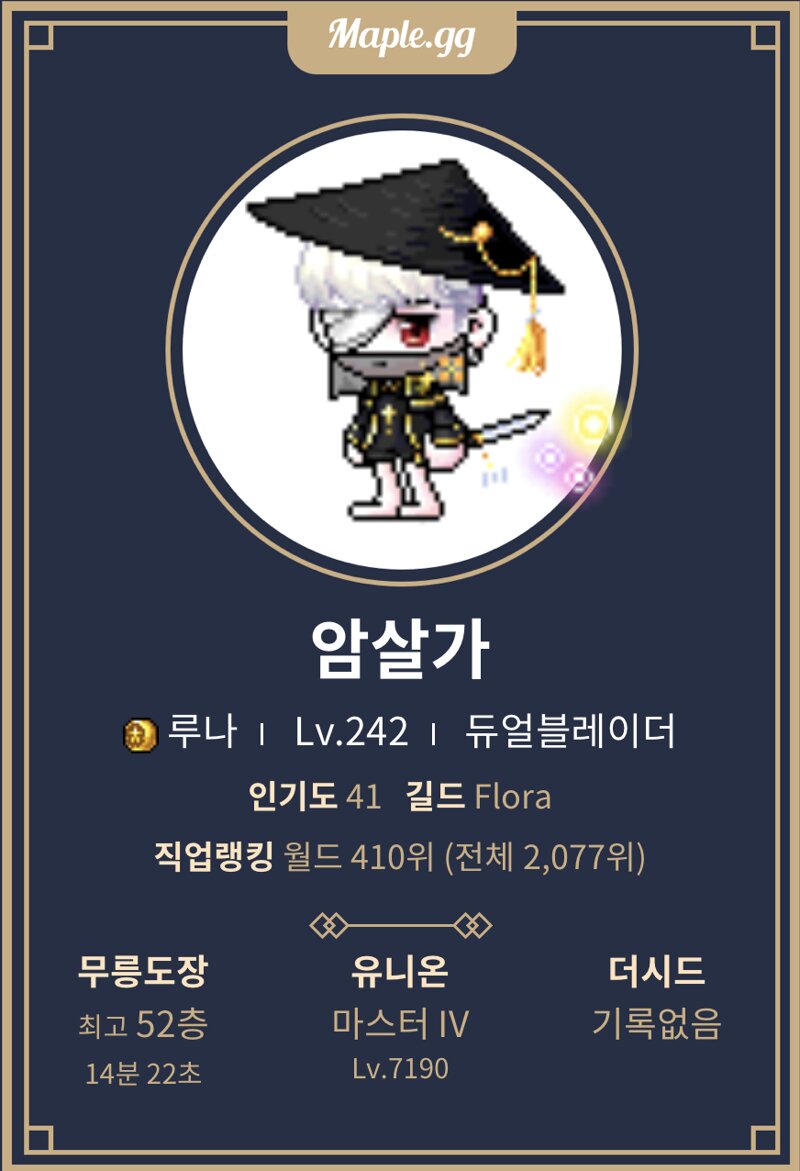
Task: Open the Flora guild link
Action: tap(513, 797)
